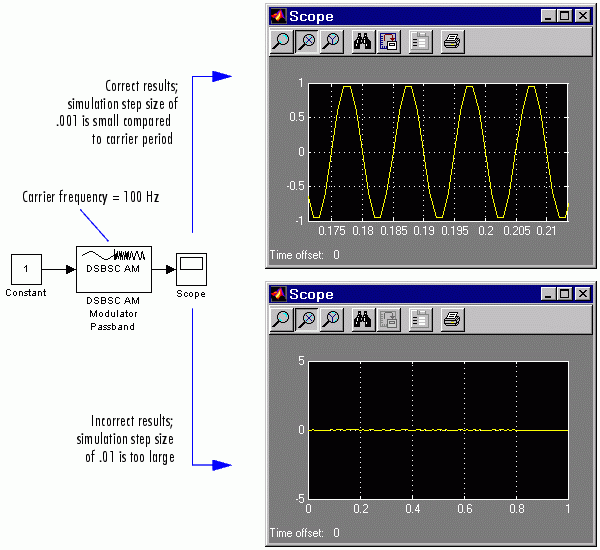This screenshot has height=550, width=600.
Task: Click 'Carrier frequency = 100 Hz' annotation
Action: (x=91, y=197)
